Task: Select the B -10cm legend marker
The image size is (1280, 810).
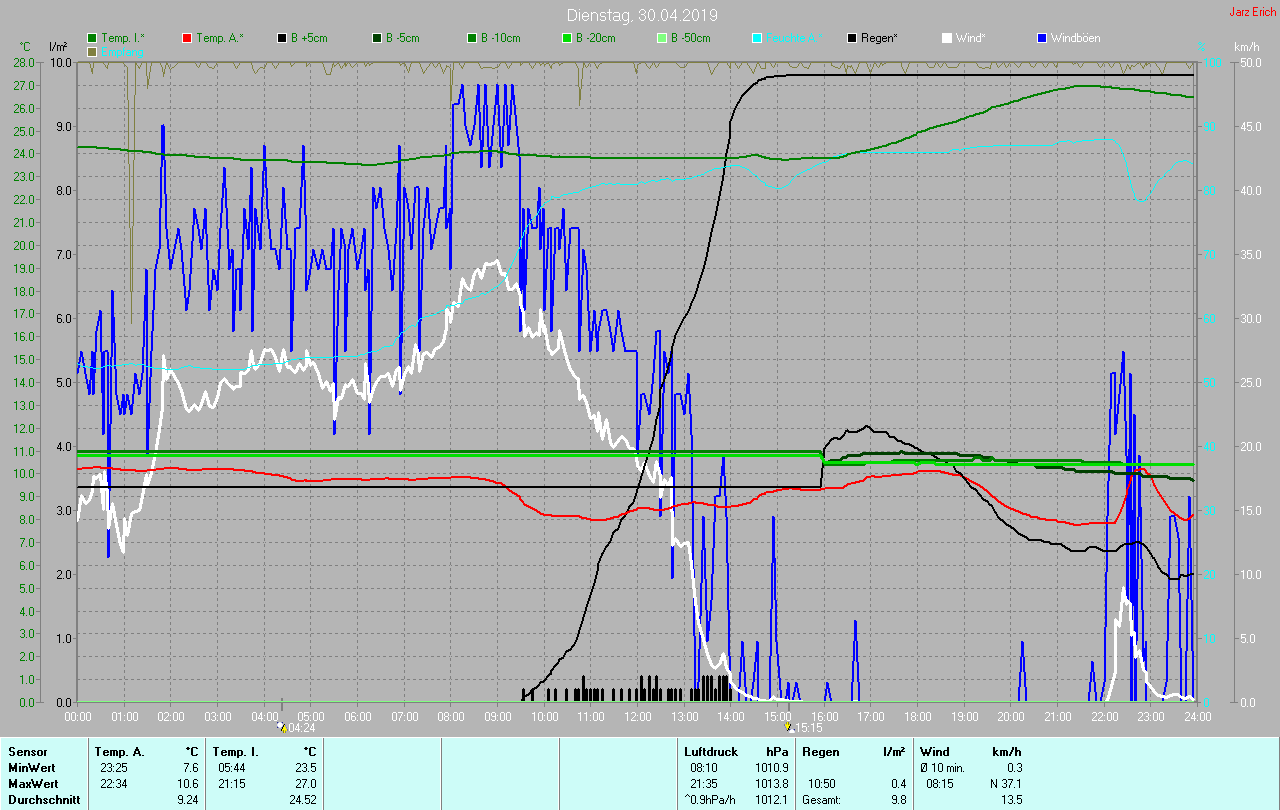Action: point(472,38)
